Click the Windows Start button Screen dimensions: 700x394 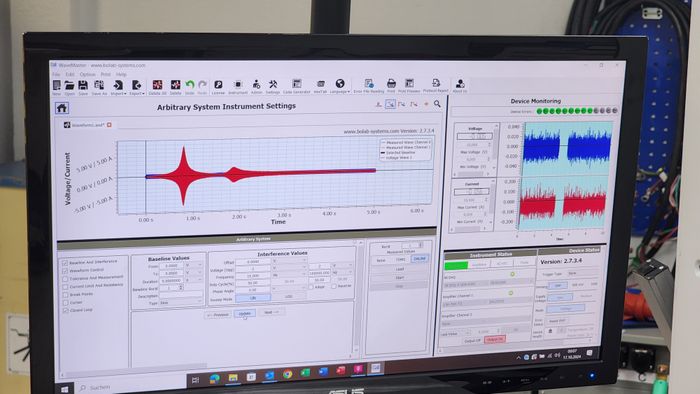pyautogui.click(x=65, y=389)
